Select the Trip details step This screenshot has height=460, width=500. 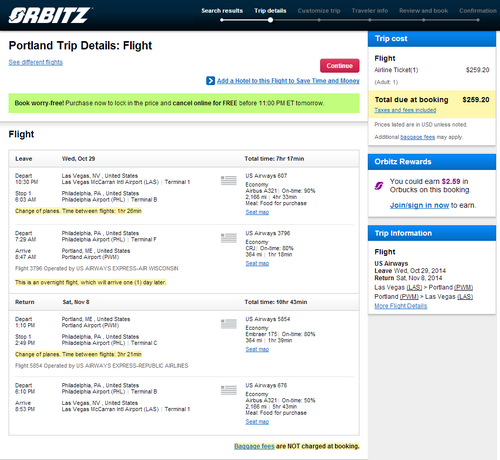(x=270, y=11)
